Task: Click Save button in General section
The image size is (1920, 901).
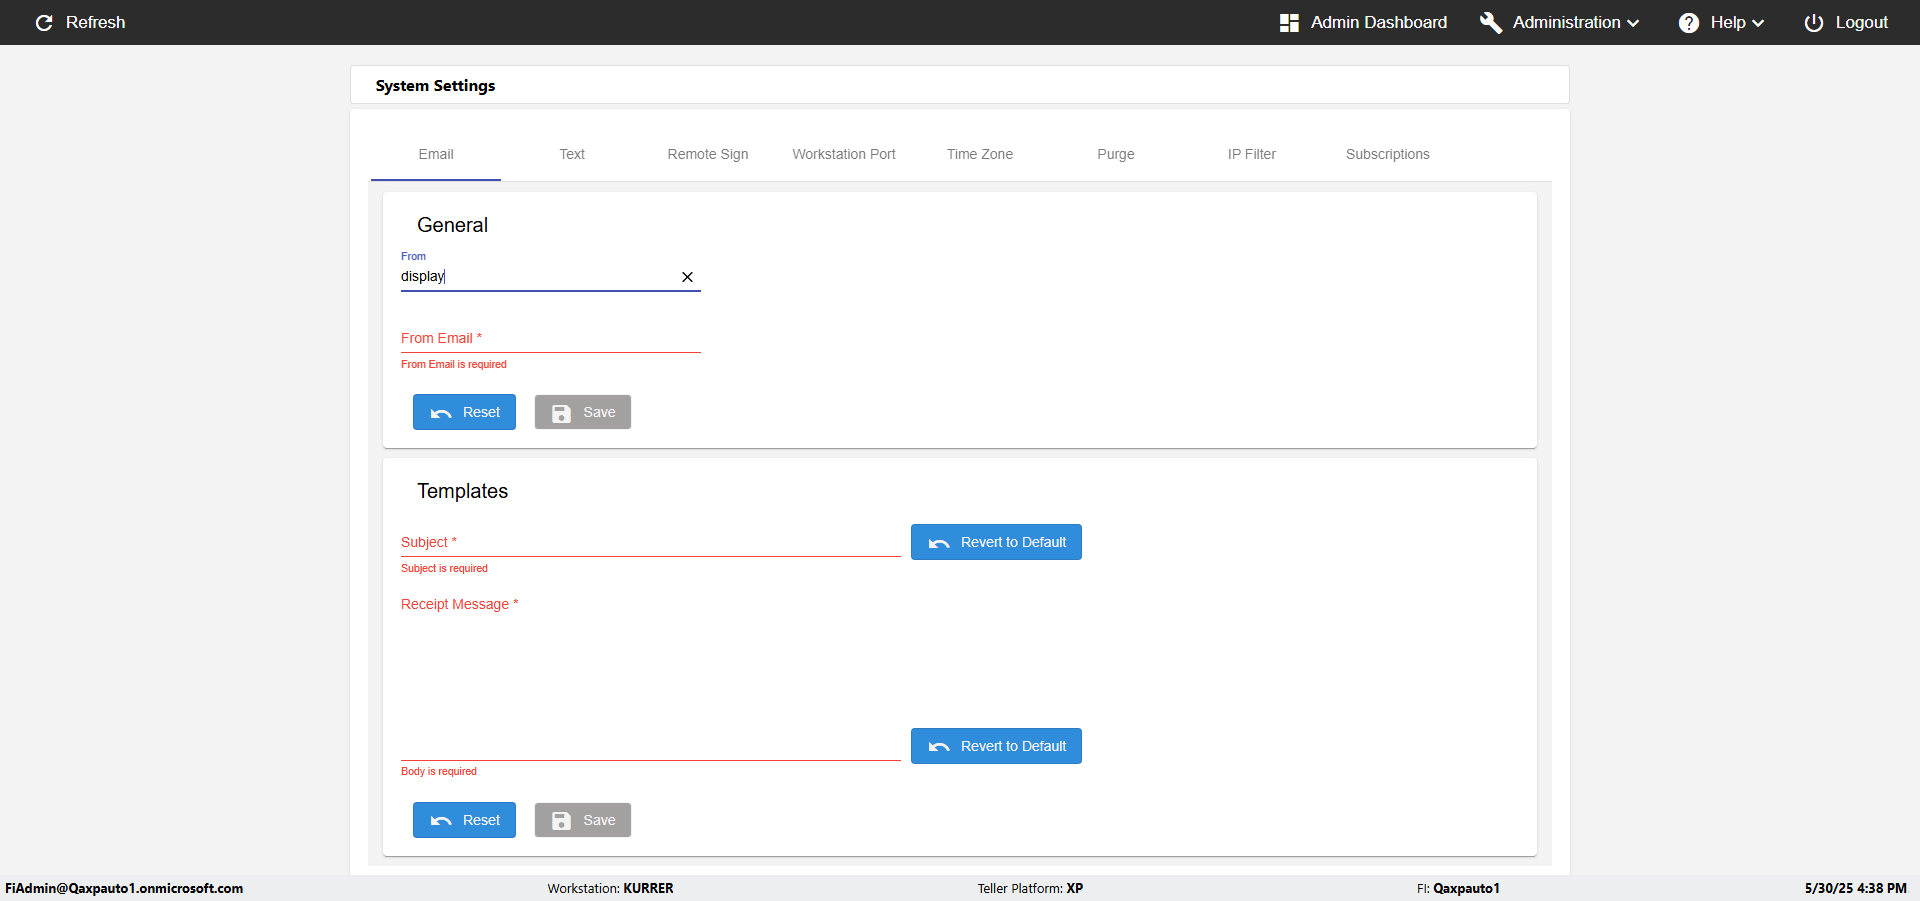Action: [x=583, y=412]
